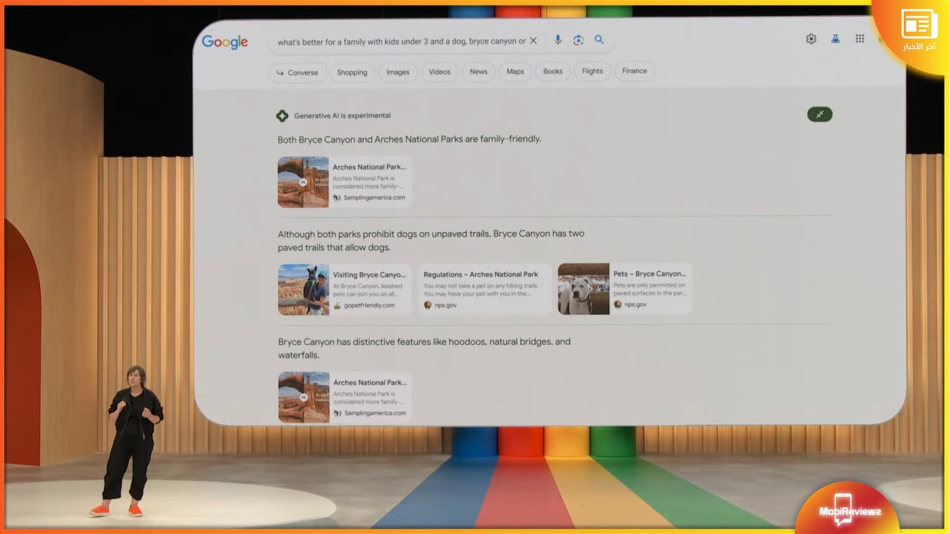Screen dimensions: 950x534
Task: Click the dog with hiker thumbnail
Action: tap(304, 289)
